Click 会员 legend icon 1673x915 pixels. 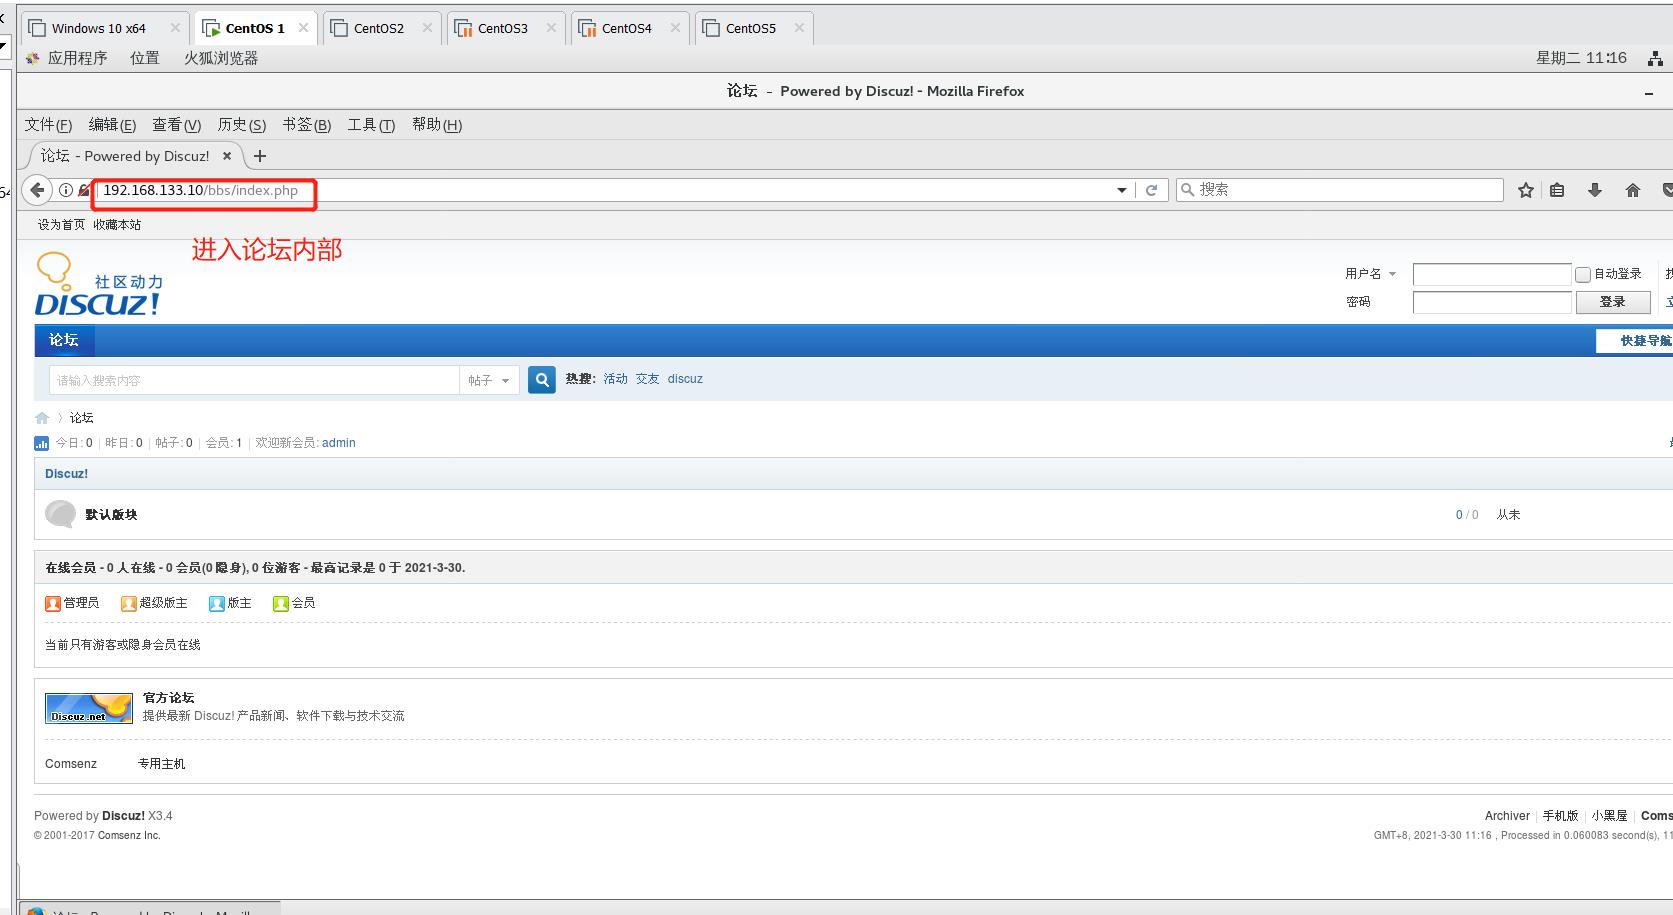281,603
